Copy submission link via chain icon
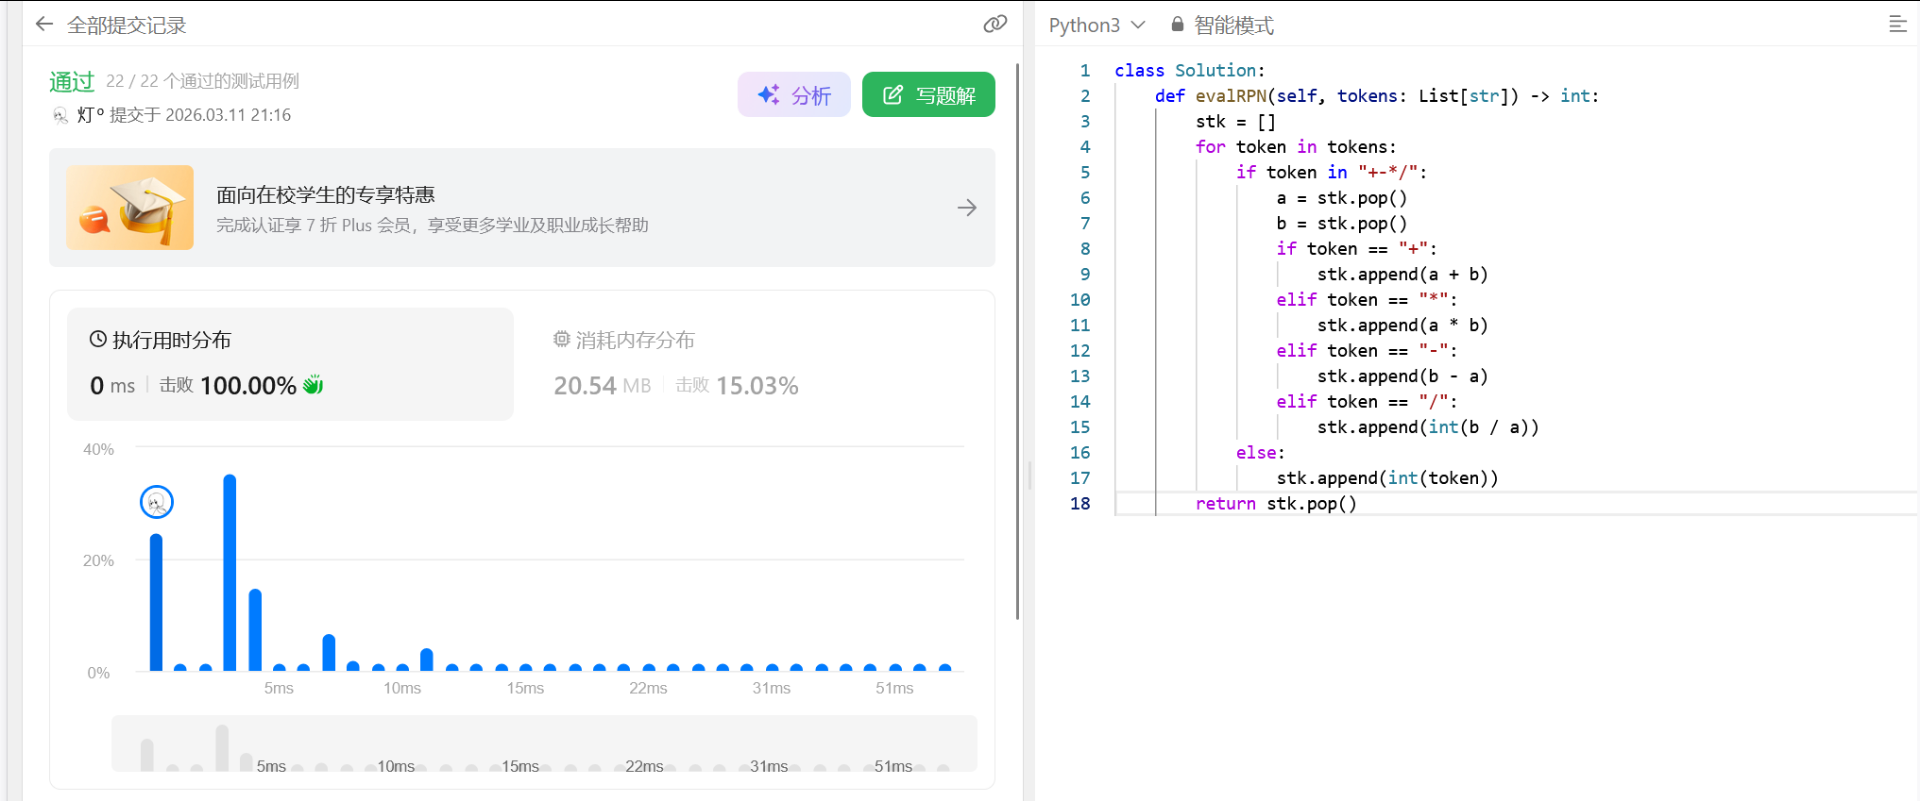The image size is (1920, 801). [x=994, y=24]
